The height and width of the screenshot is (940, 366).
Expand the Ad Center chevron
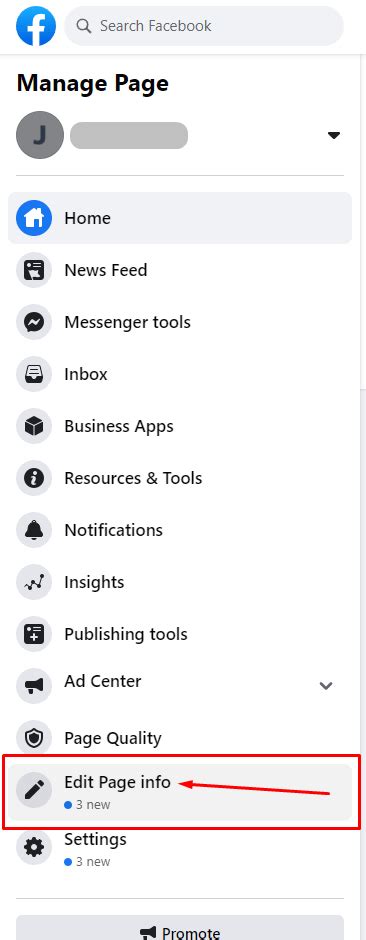(326, 685)
